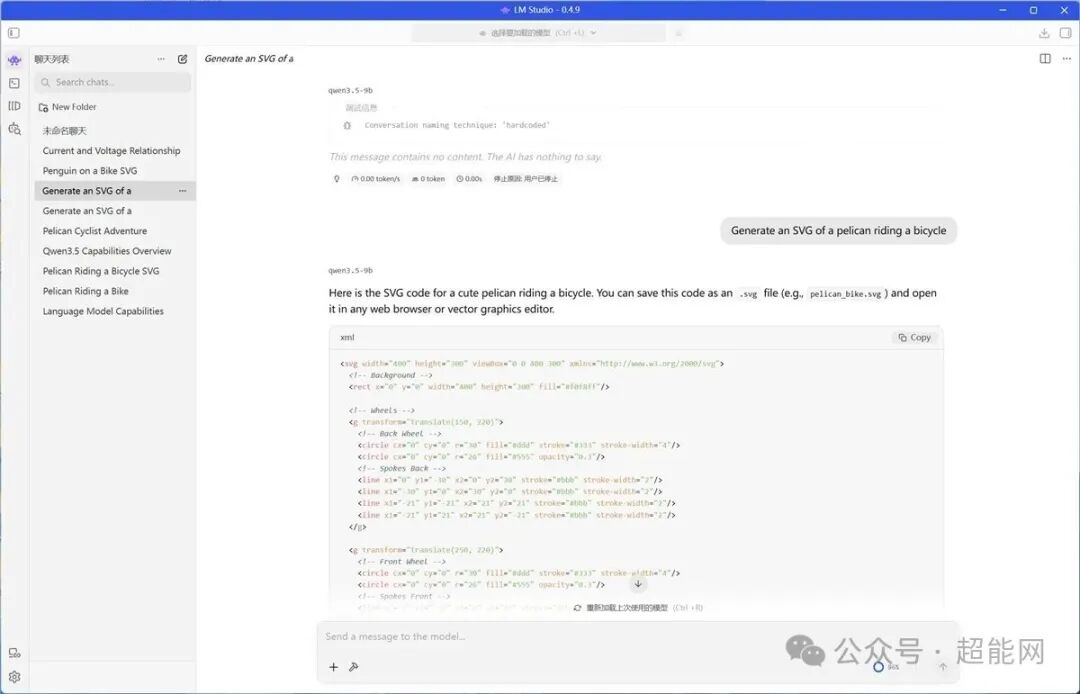Click the Send a message input box
This screenshot has width=1080, height=694.
click(637, 637)
